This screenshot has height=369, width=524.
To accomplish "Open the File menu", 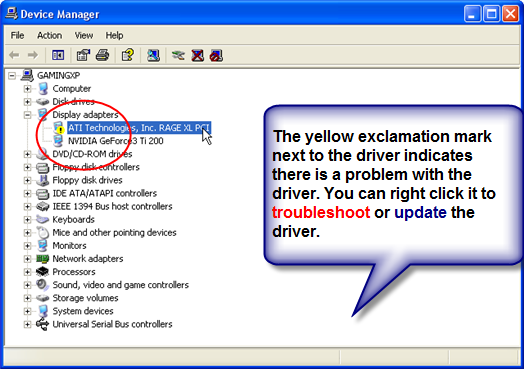I will [17, 35].
